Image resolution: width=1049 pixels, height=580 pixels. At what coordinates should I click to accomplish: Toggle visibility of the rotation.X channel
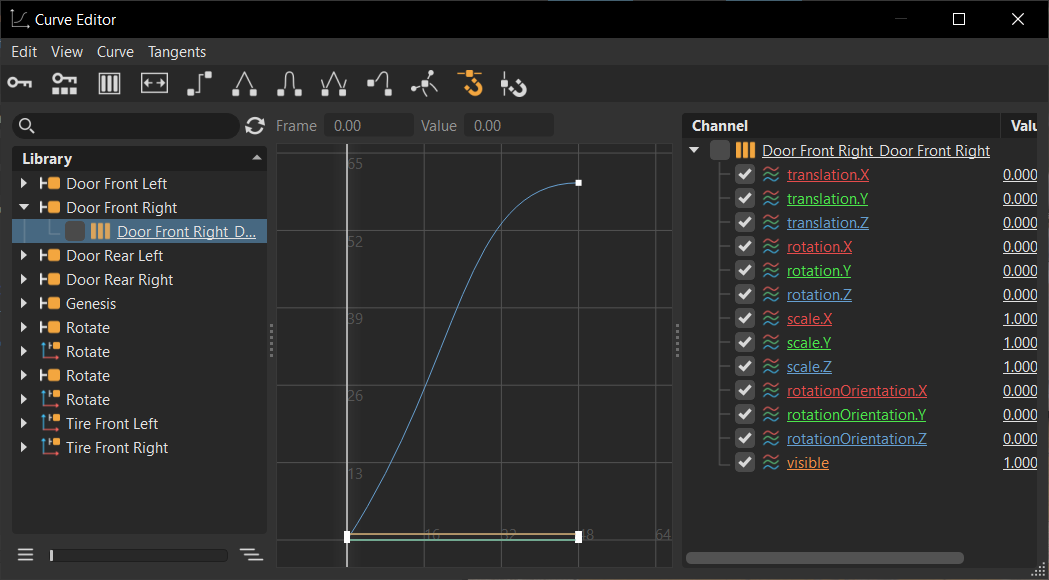point(744,246)
